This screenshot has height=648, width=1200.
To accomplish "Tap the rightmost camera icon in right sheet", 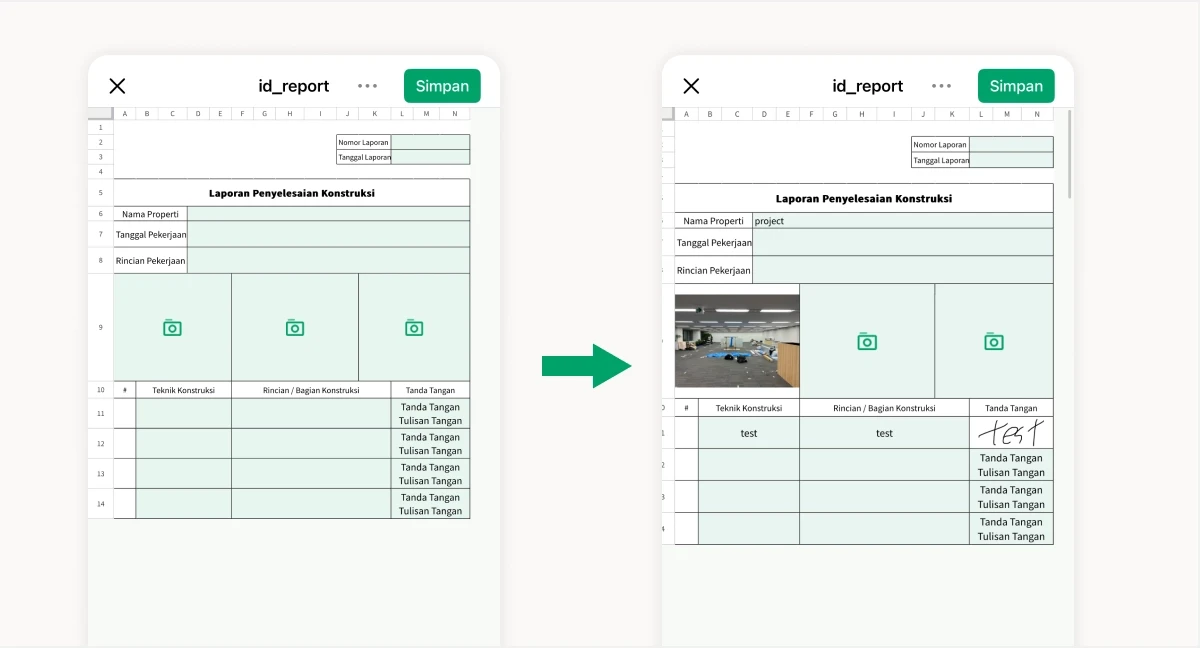I will (993, 342).
